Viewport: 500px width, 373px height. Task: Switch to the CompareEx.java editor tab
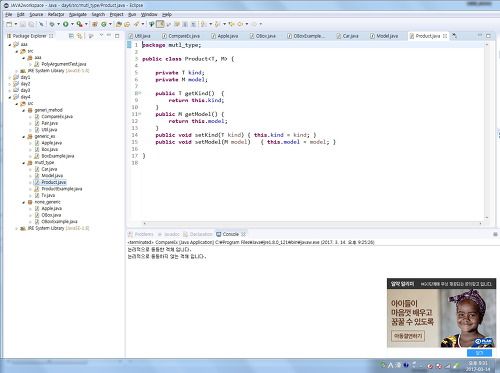tap(181, 36)
